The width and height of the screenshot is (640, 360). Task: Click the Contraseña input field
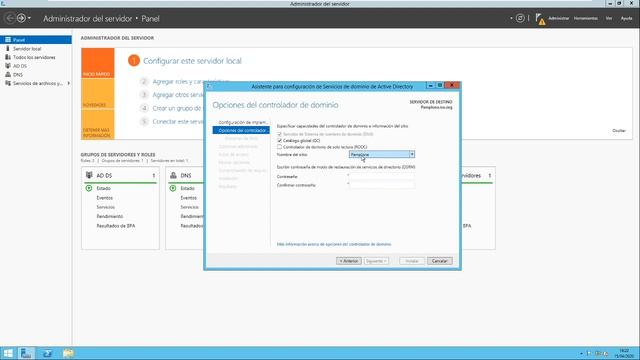coord(382,176)
